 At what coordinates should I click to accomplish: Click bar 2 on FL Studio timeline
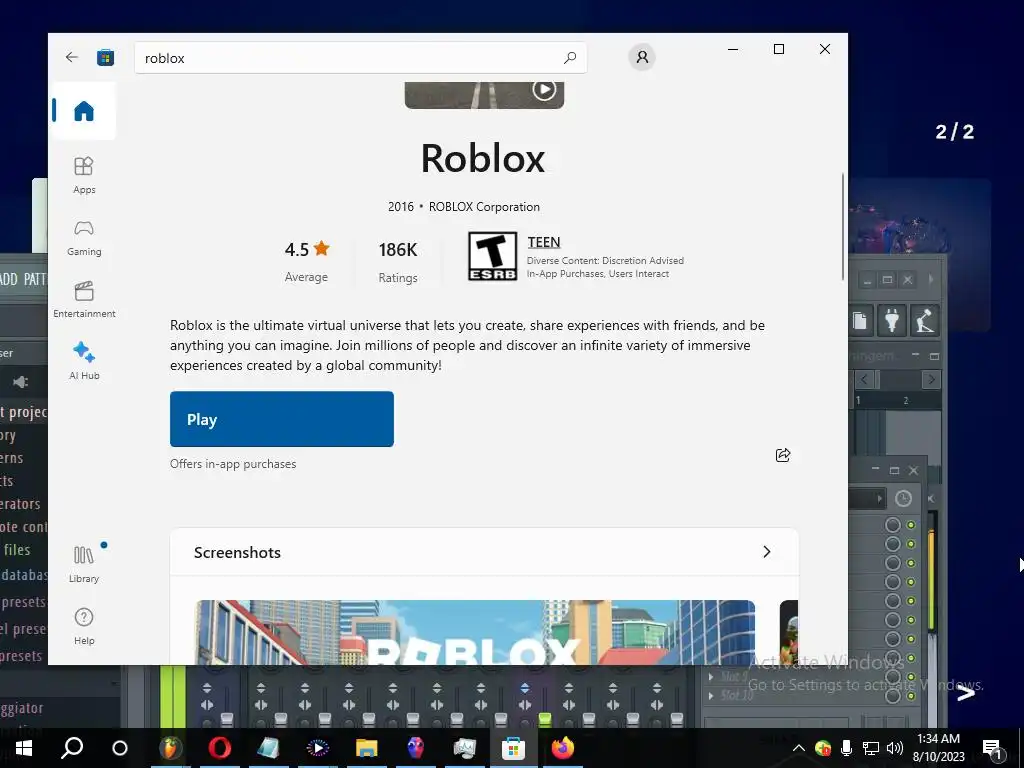(x=906, y=400)
